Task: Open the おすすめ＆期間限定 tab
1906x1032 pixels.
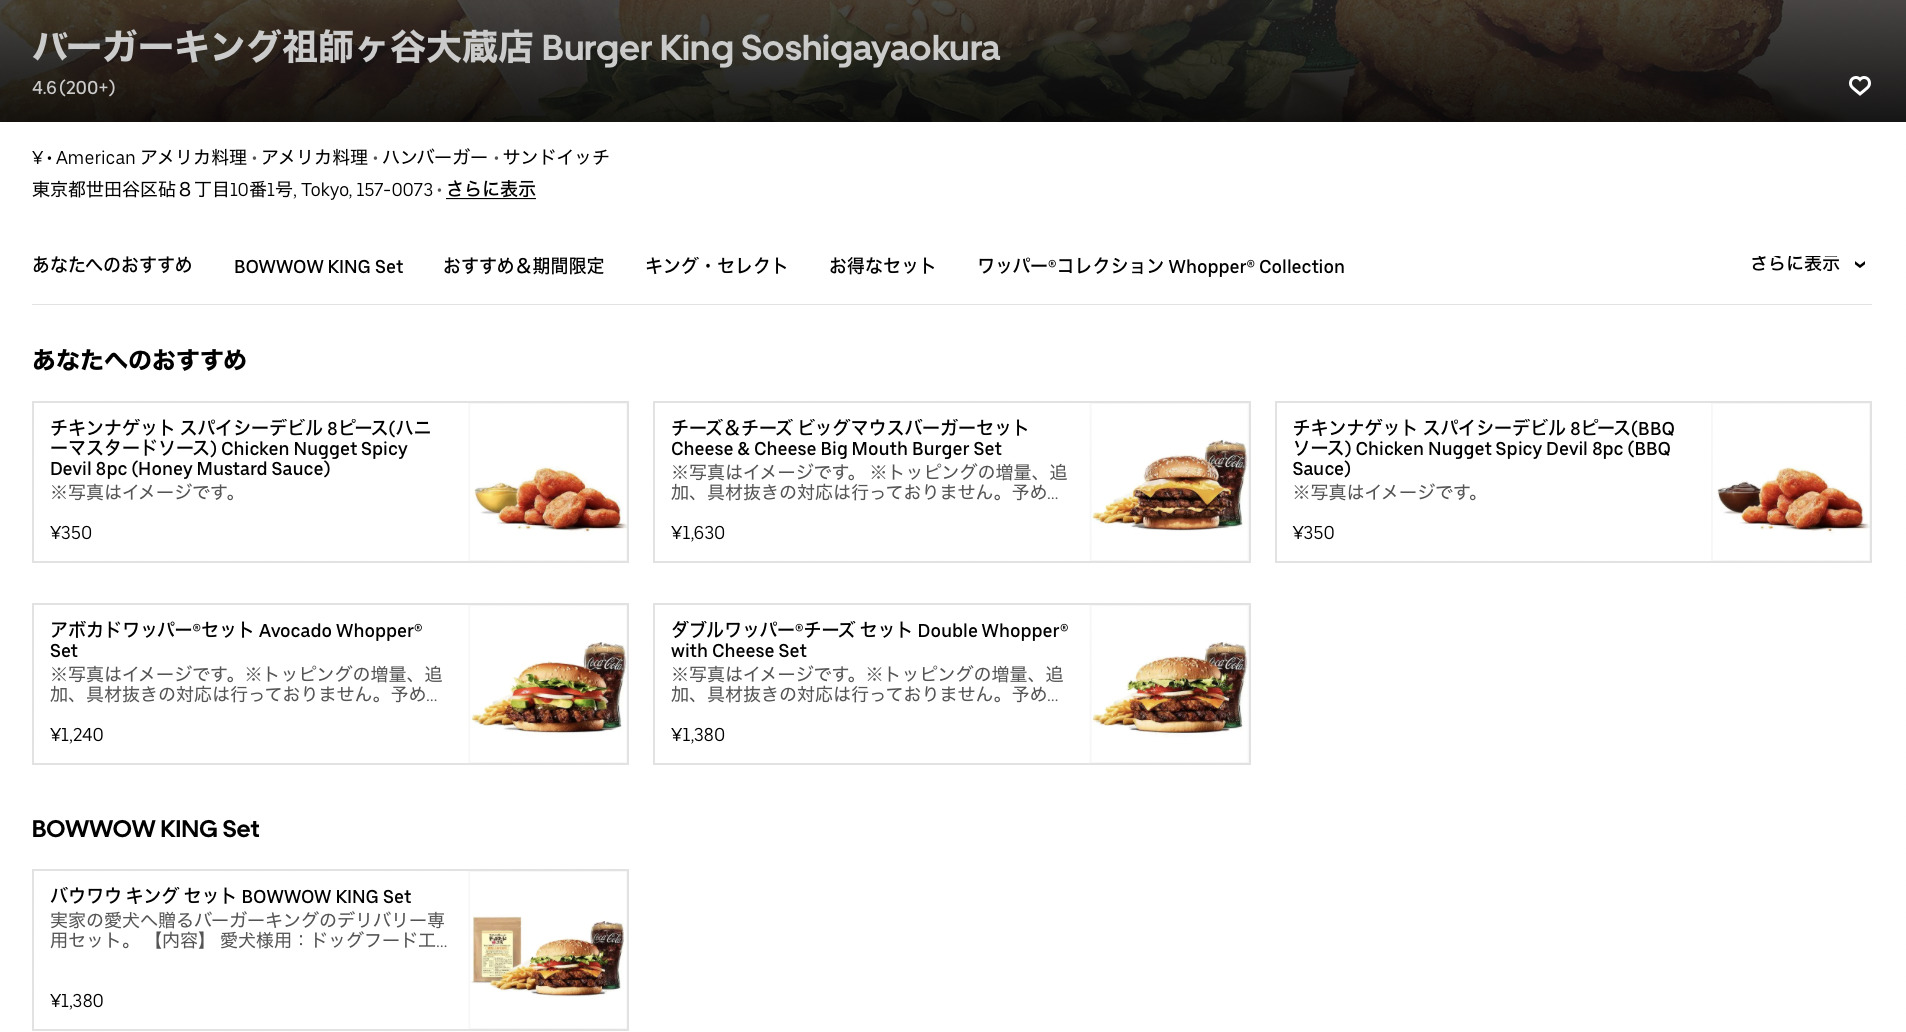Action: 524,266
